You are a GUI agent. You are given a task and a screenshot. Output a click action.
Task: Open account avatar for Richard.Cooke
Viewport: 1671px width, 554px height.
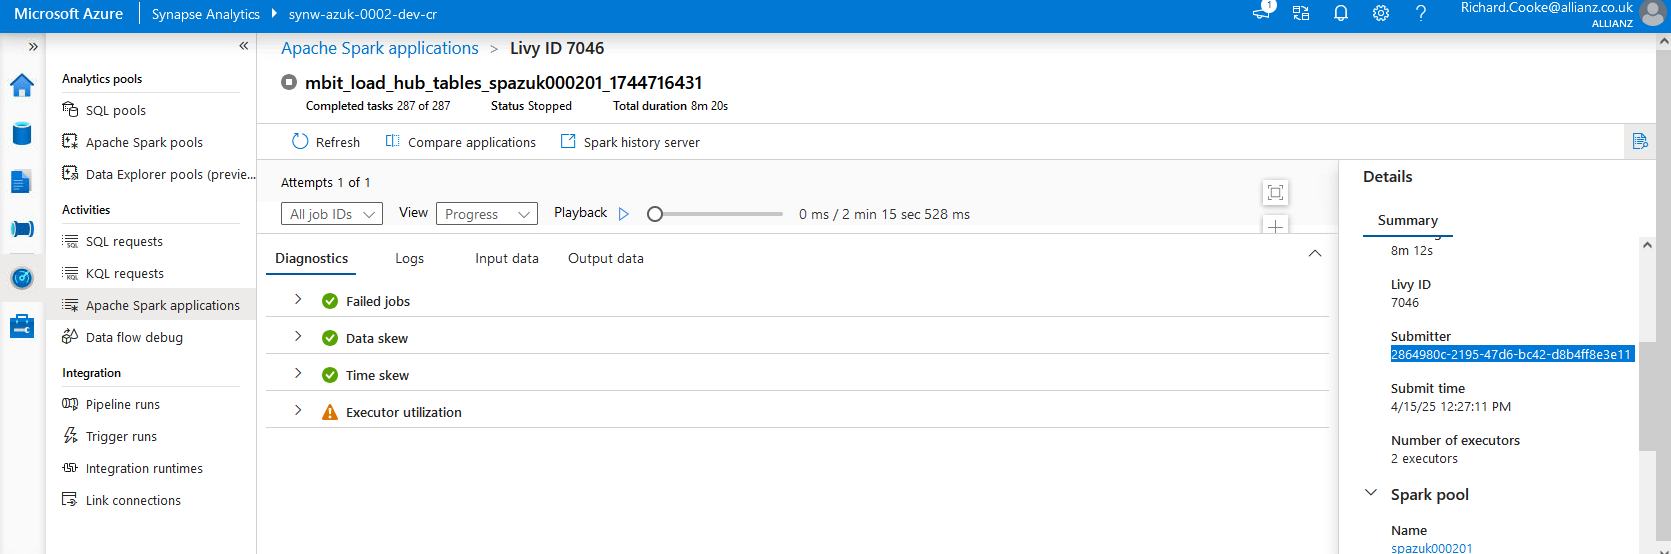coord(1653,13)
